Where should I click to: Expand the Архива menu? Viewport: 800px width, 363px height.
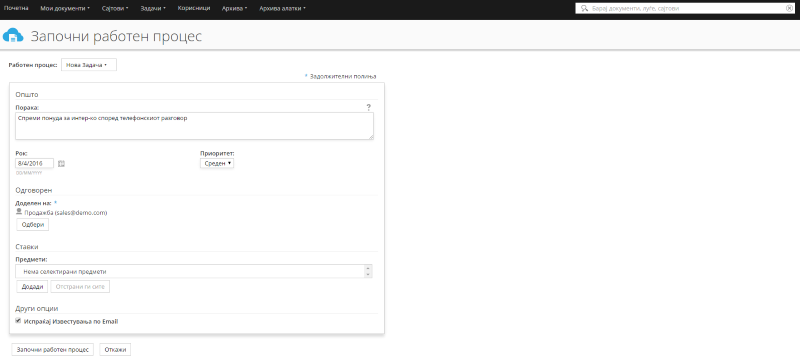[235, 8]
